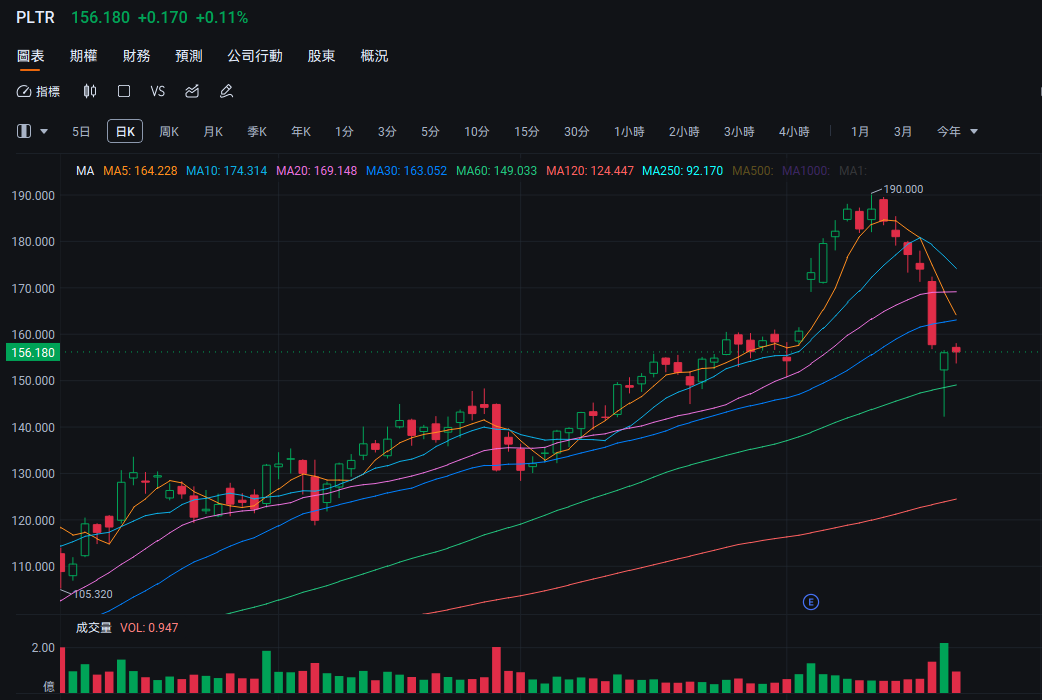Click the chart style settings icon
This screenshot has height=700, width=1042.
(x=191, y=91)
